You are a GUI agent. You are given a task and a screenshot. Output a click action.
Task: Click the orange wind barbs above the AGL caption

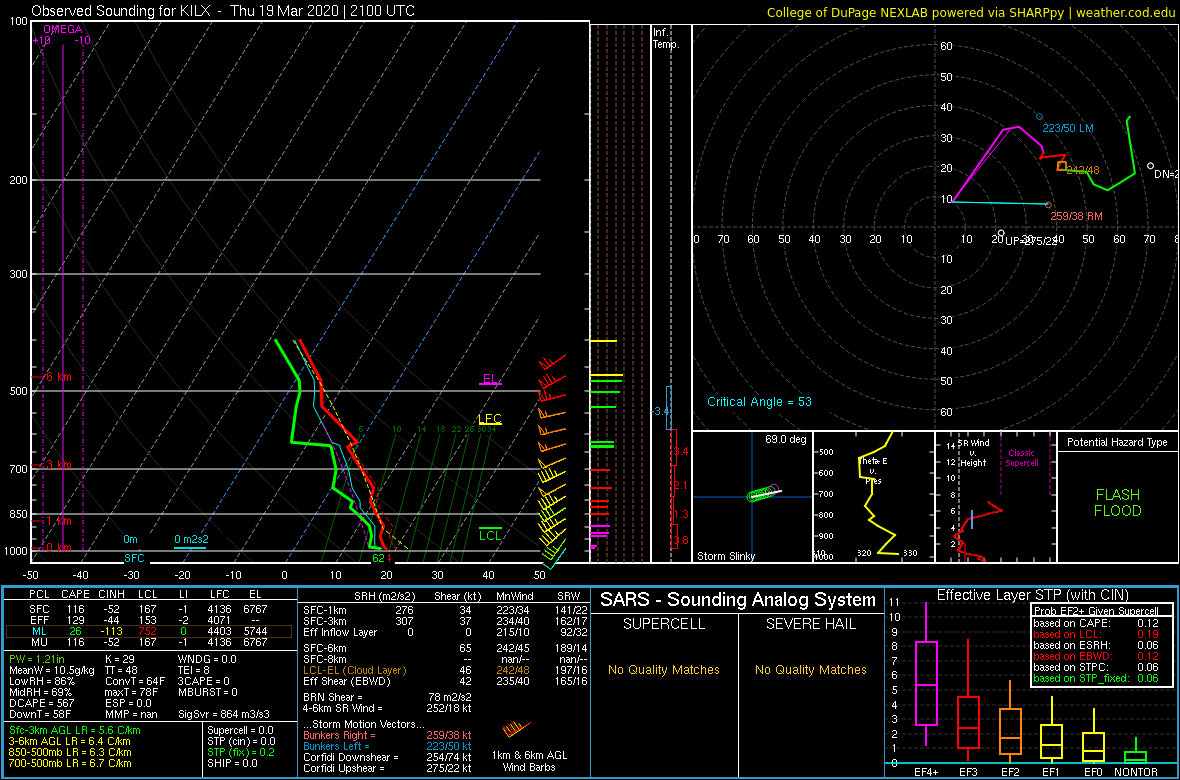click(515, 728)
